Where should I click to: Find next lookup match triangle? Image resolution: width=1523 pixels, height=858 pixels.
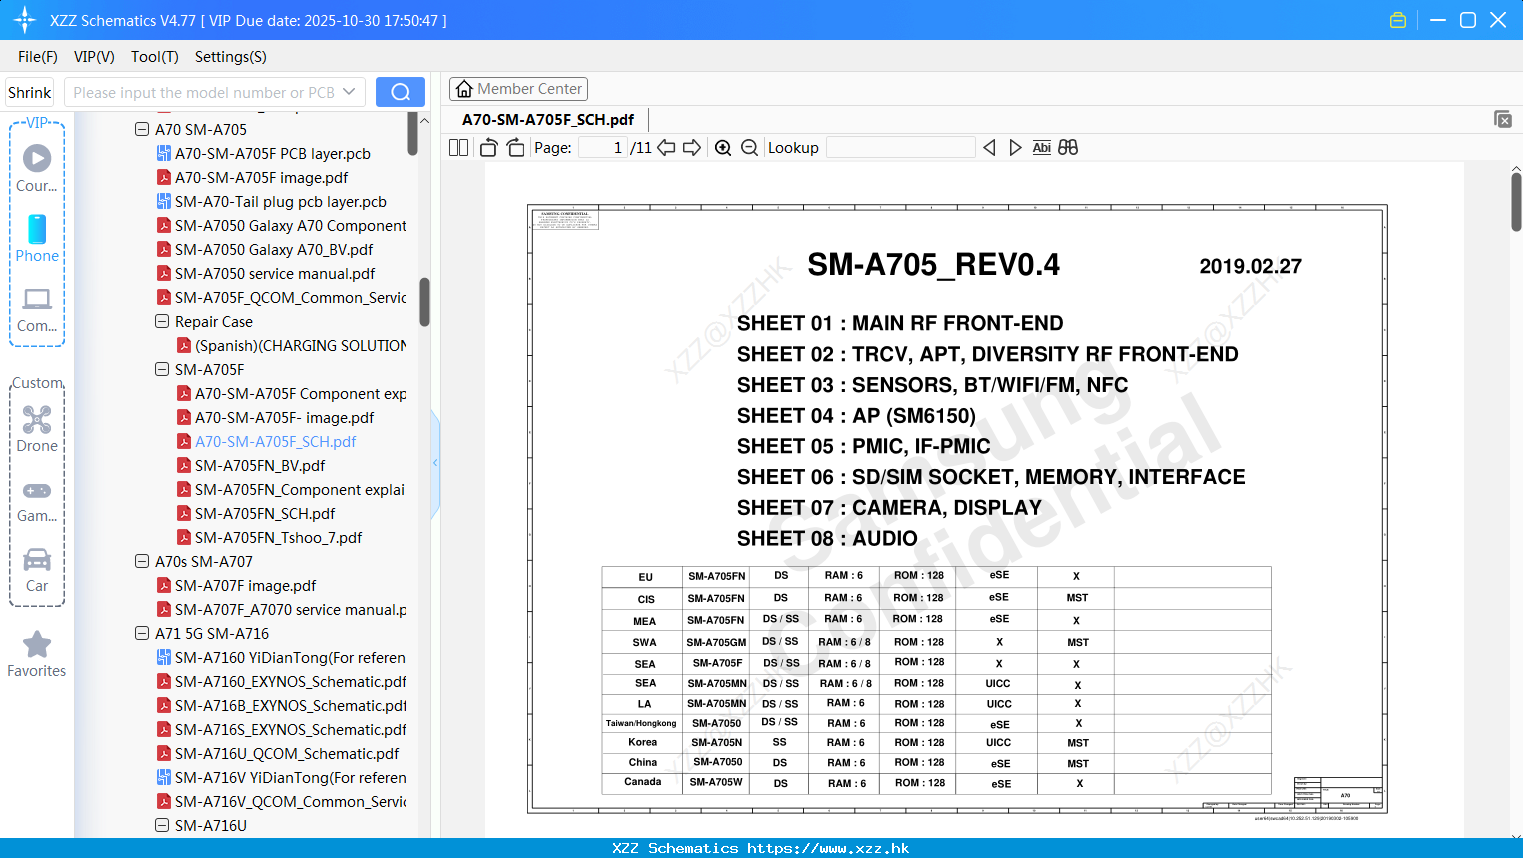1015,147
